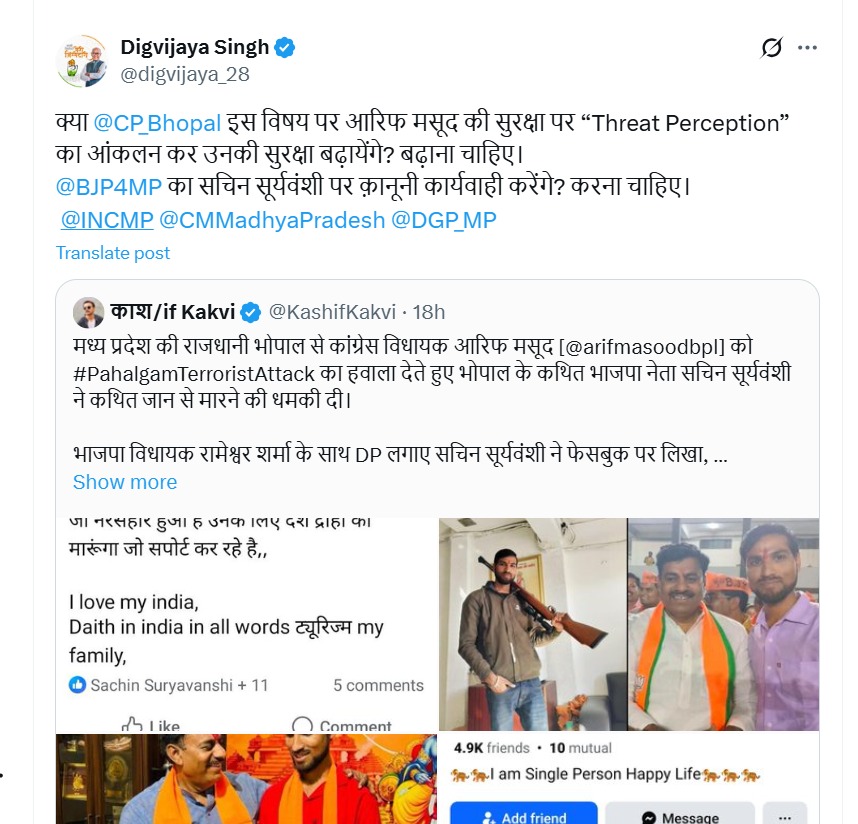
Task: Open the @CP_Bhopal mention link
Action: (158, 123)
